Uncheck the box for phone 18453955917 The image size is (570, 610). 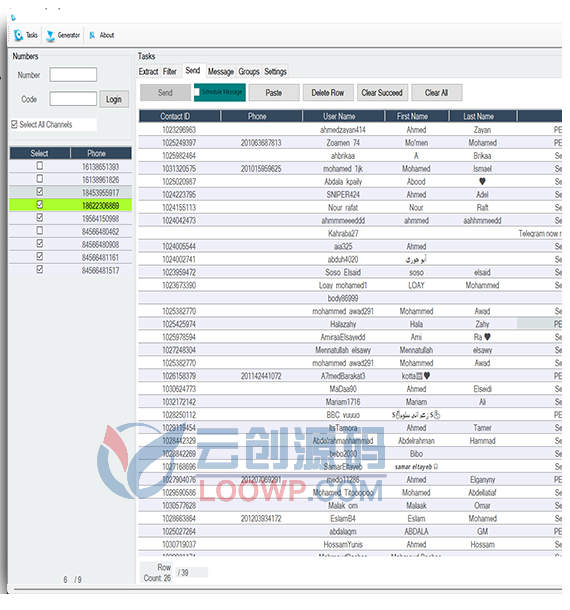tap(40, 191)
